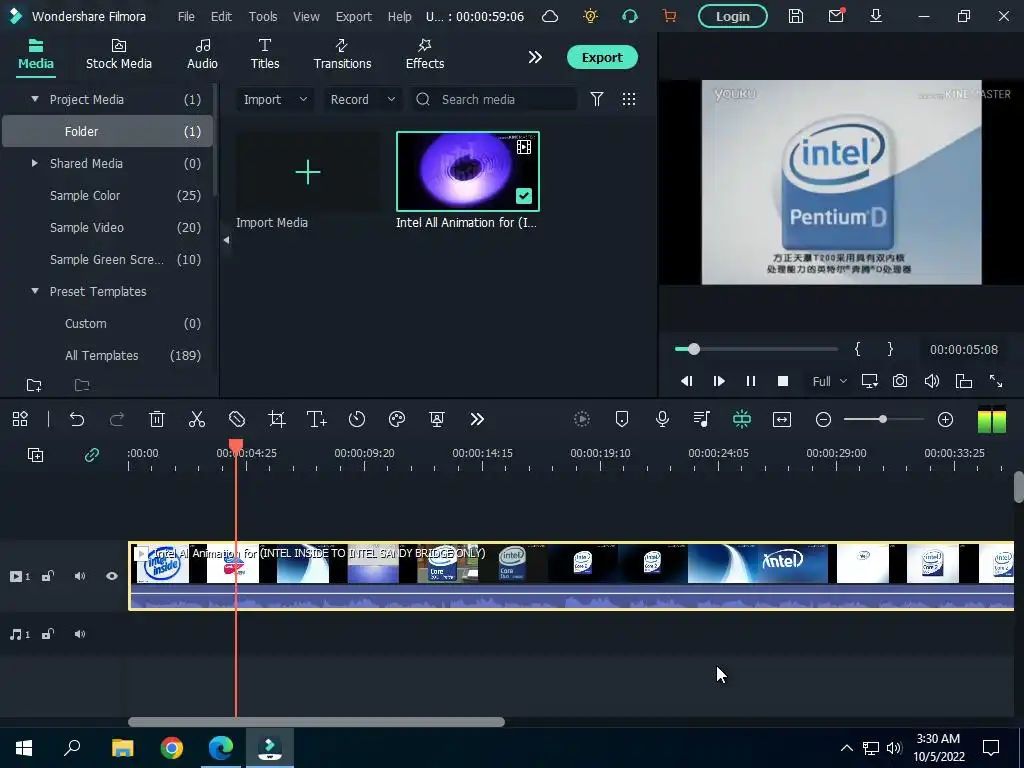Open the Record dropdown
The image size is (1024, 768).
click(362, 99)
